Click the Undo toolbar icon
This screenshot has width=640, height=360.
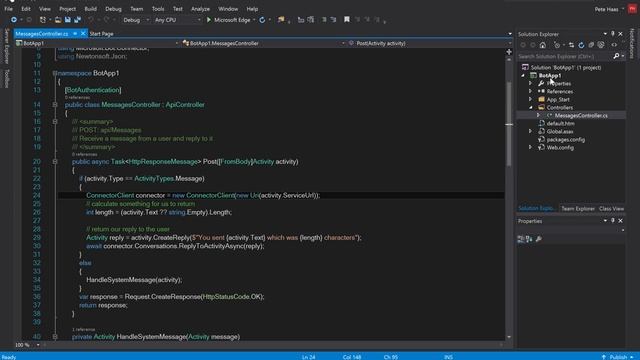pyautogui.click(x=91, y=20)
